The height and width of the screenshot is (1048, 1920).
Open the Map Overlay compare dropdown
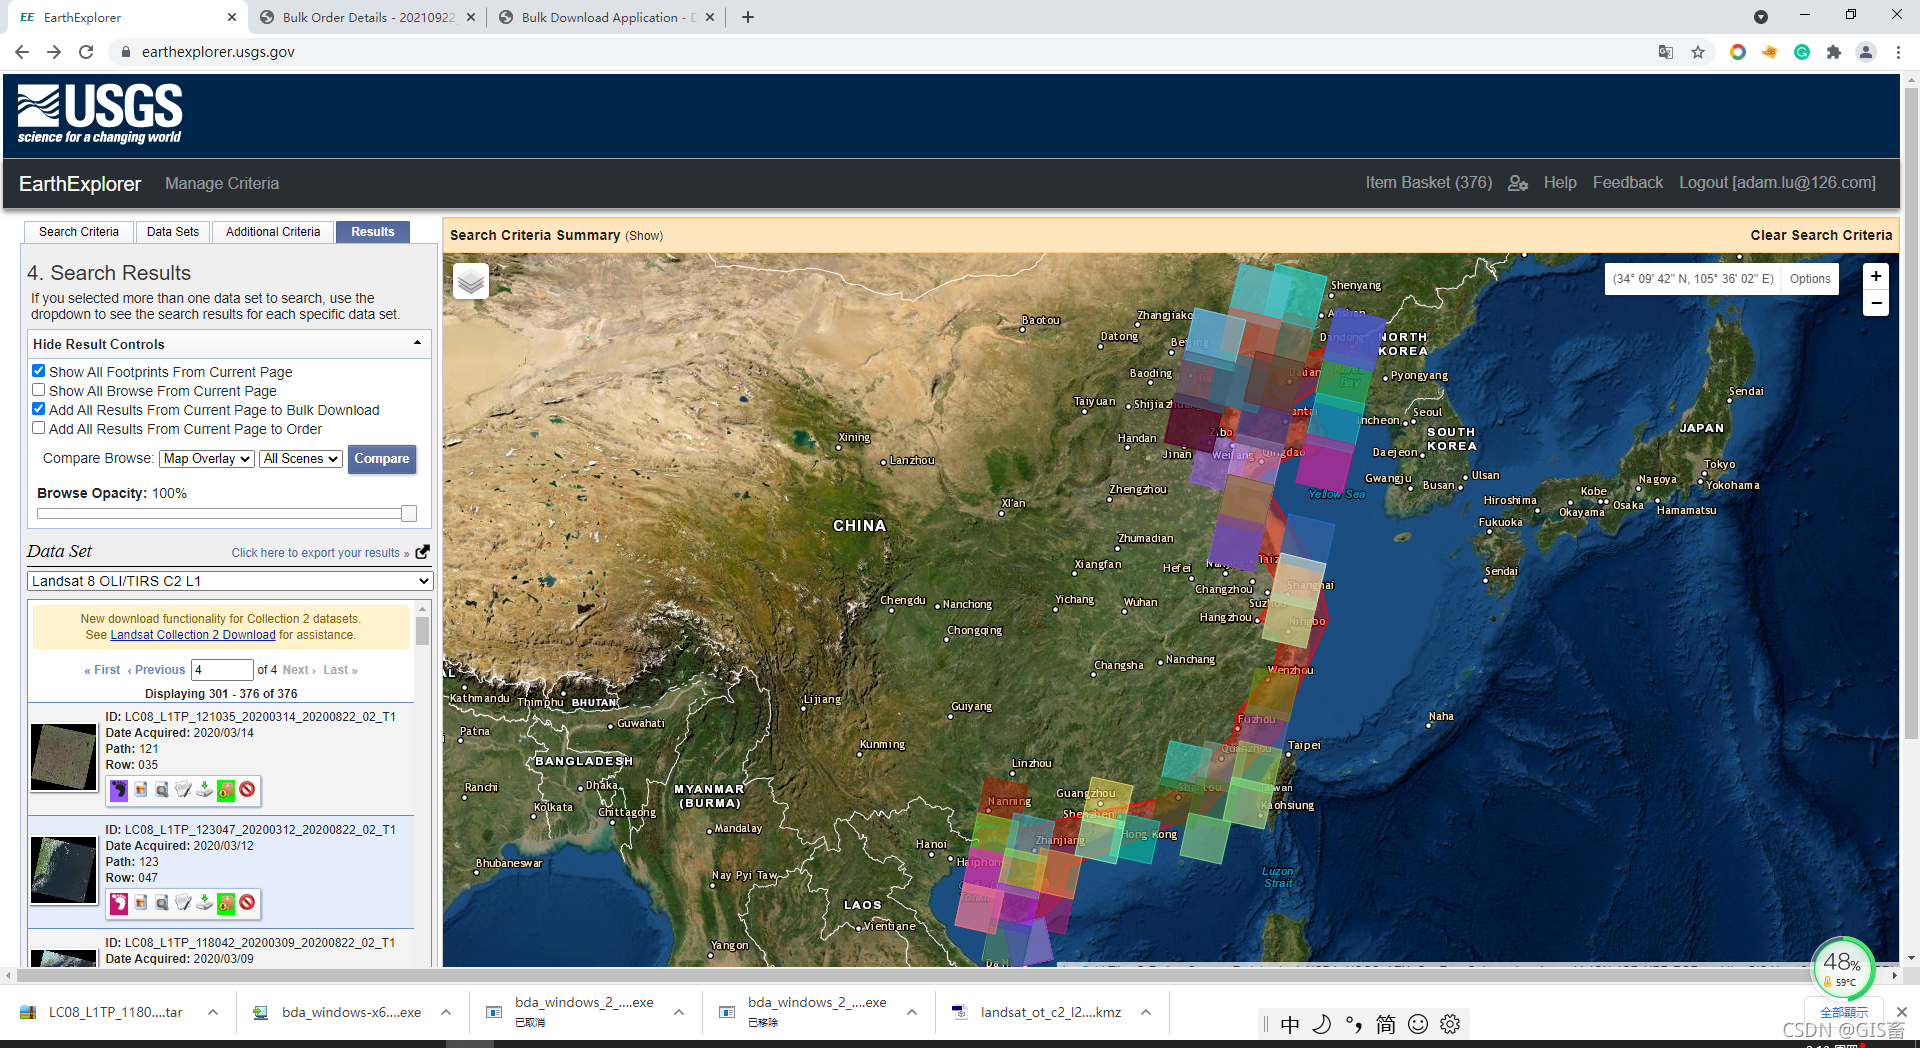[207, 459]
